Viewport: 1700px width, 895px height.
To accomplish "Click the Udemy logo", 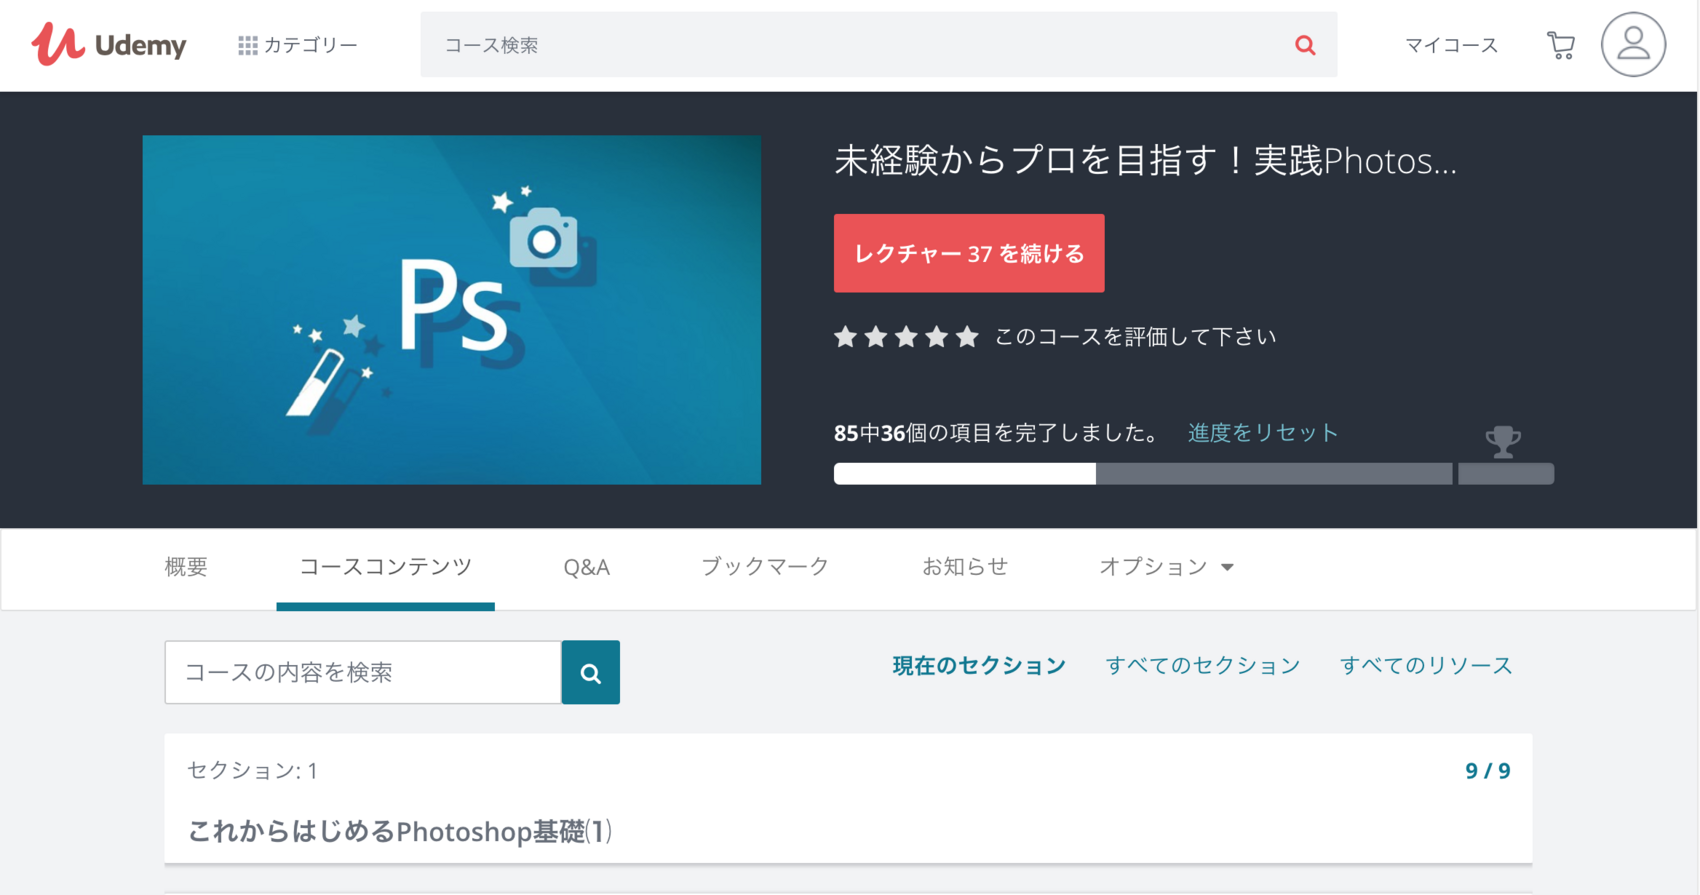I will point(108,45).
